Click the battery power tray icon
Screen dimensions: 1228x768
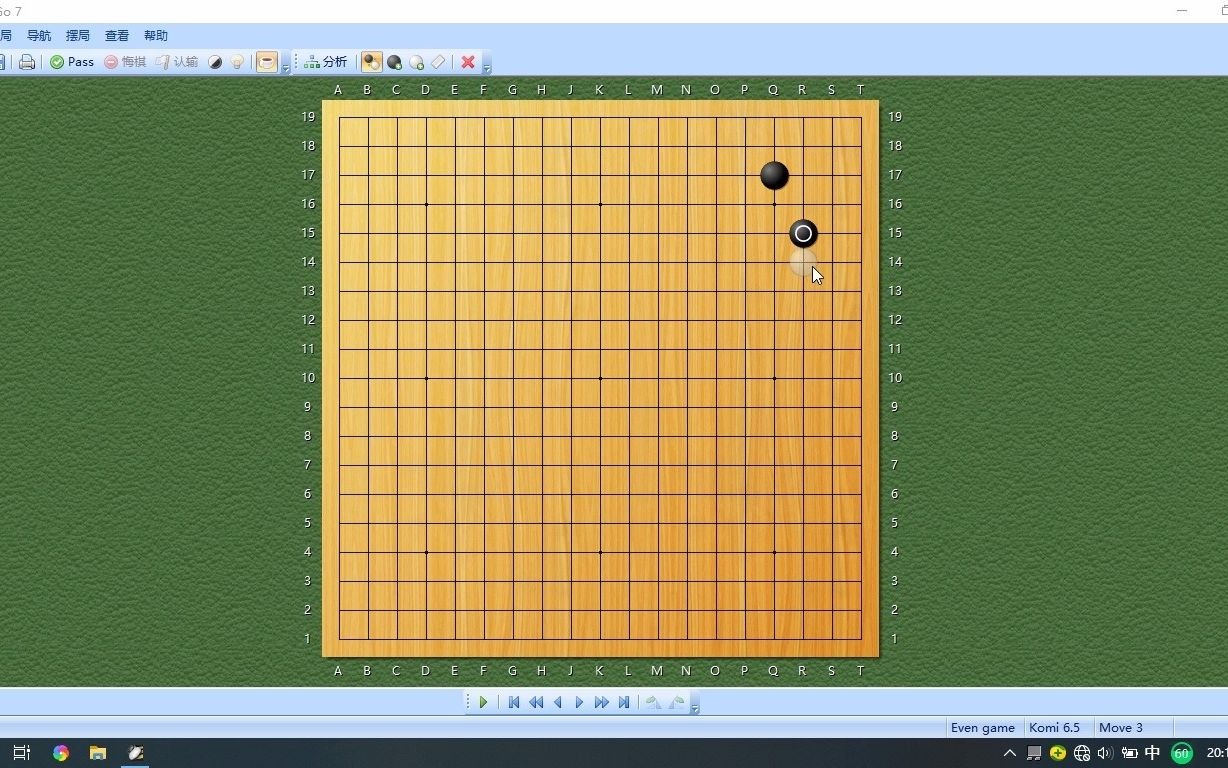pyautogui.click(x=1129, y=753)
